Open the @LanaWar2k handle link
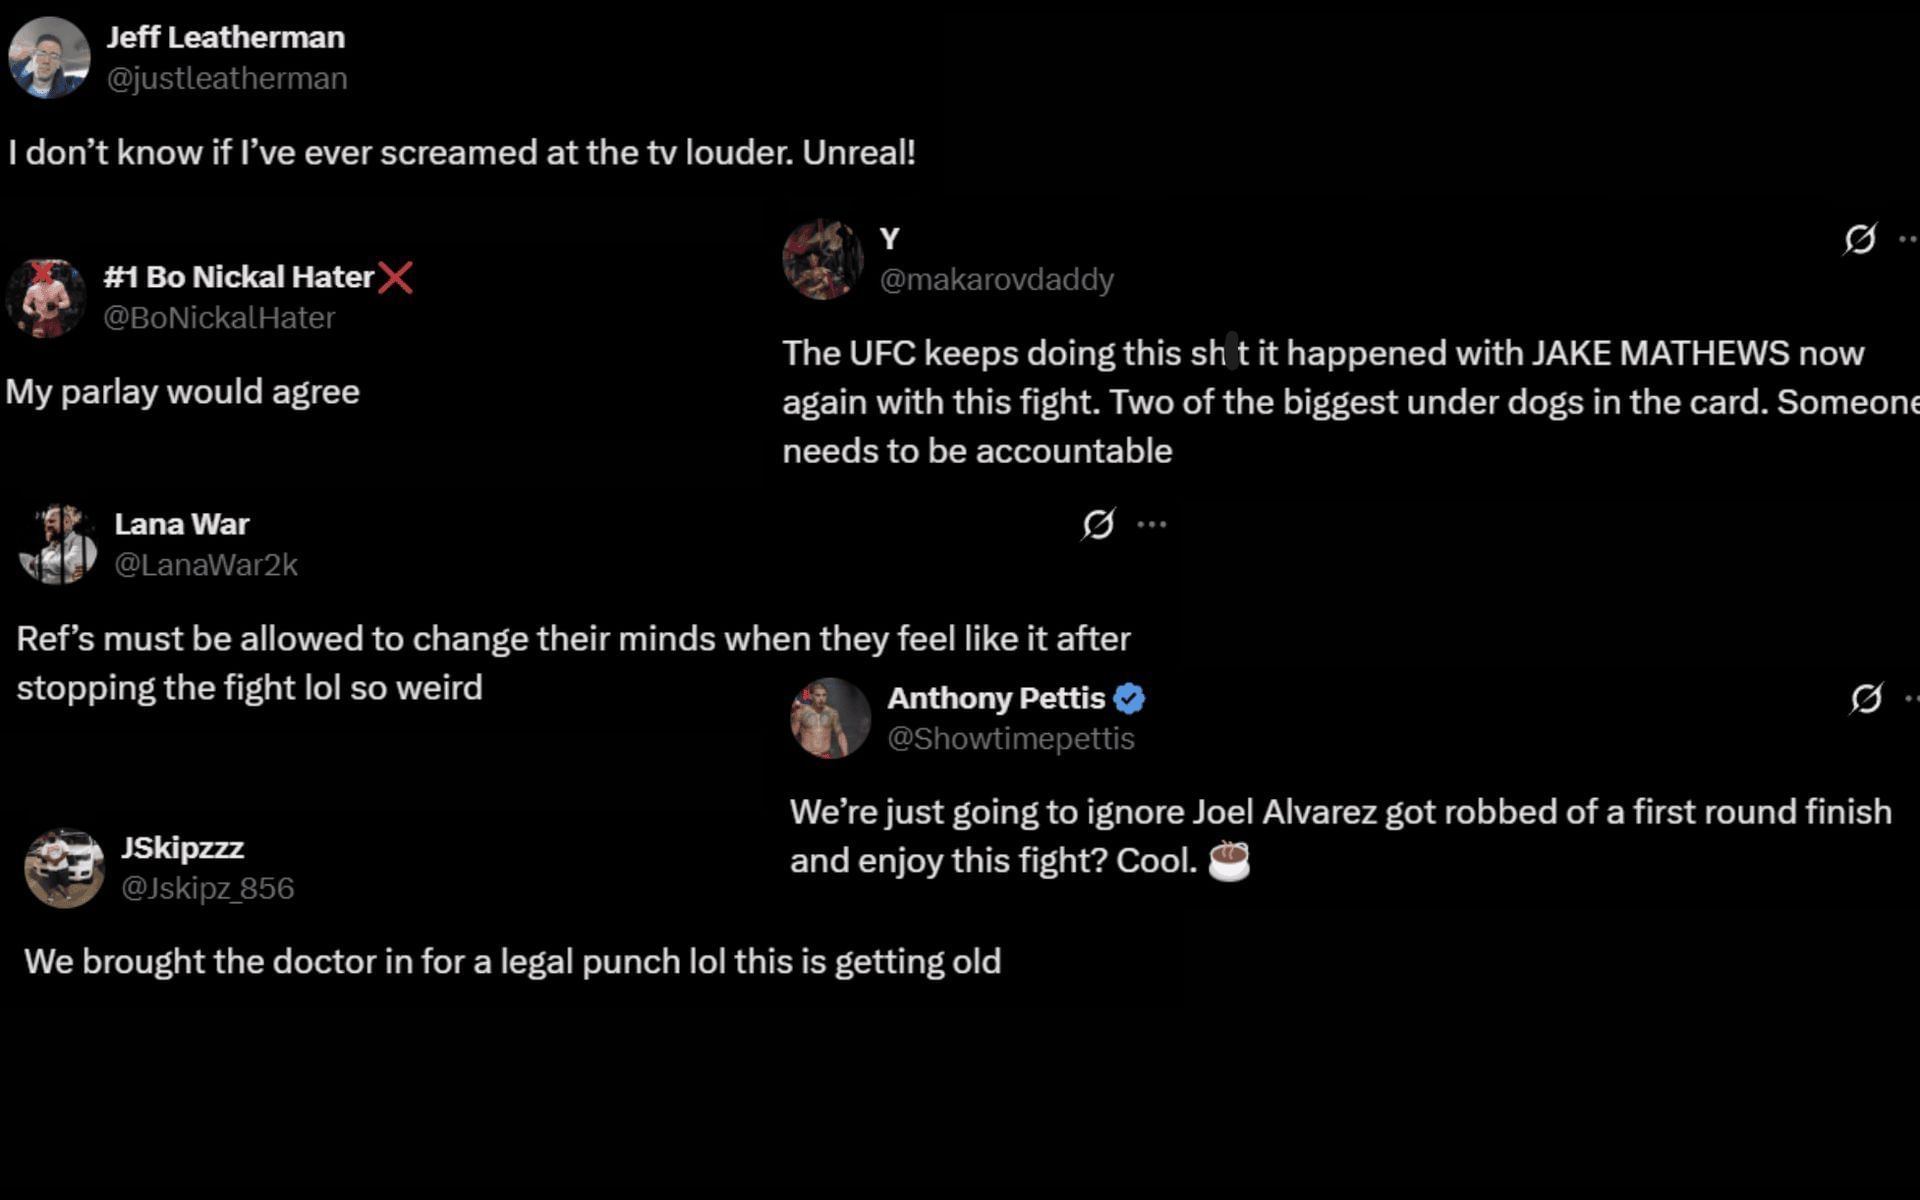The height and width of the screenshot is (1200, 1920). (206, 565)
